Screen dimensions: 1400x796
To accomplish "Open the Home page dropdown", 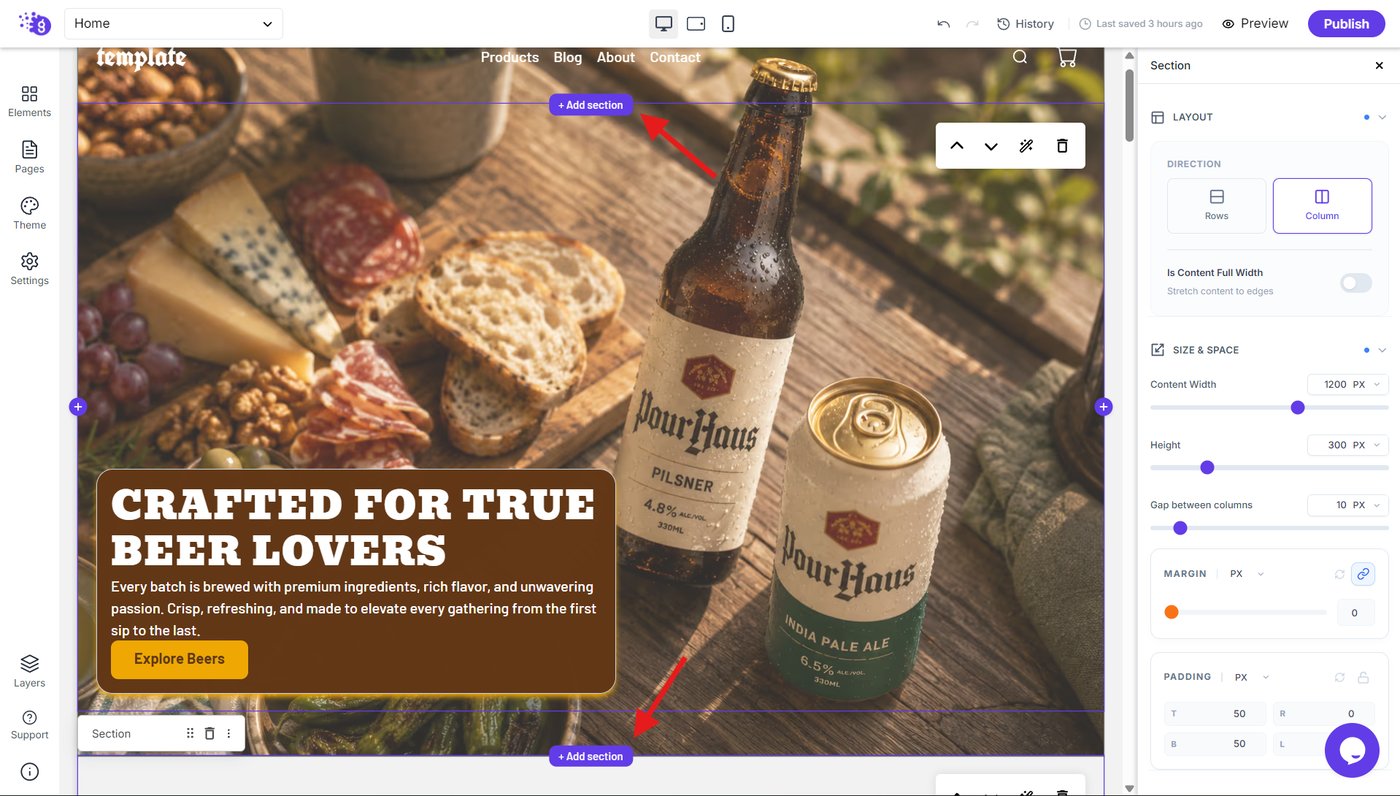I will point(173,23).
